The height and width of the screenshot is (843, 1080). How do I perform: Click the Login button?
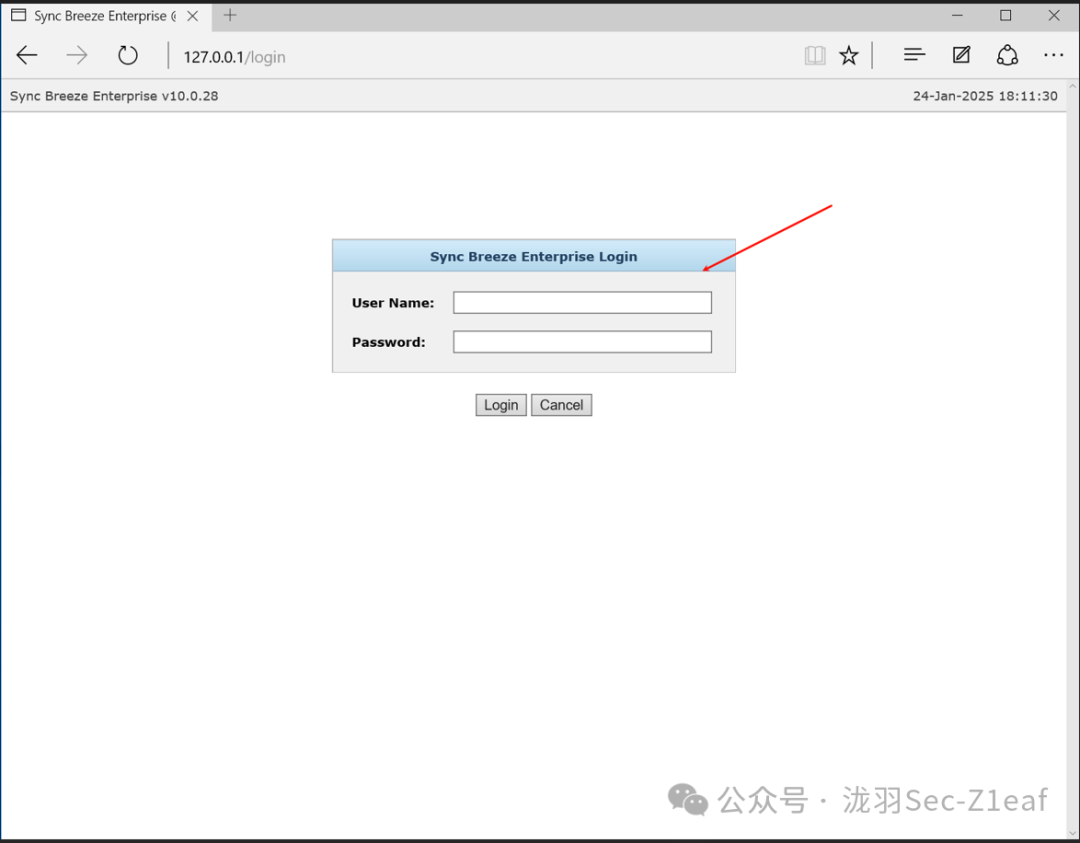tap(501, 405)
